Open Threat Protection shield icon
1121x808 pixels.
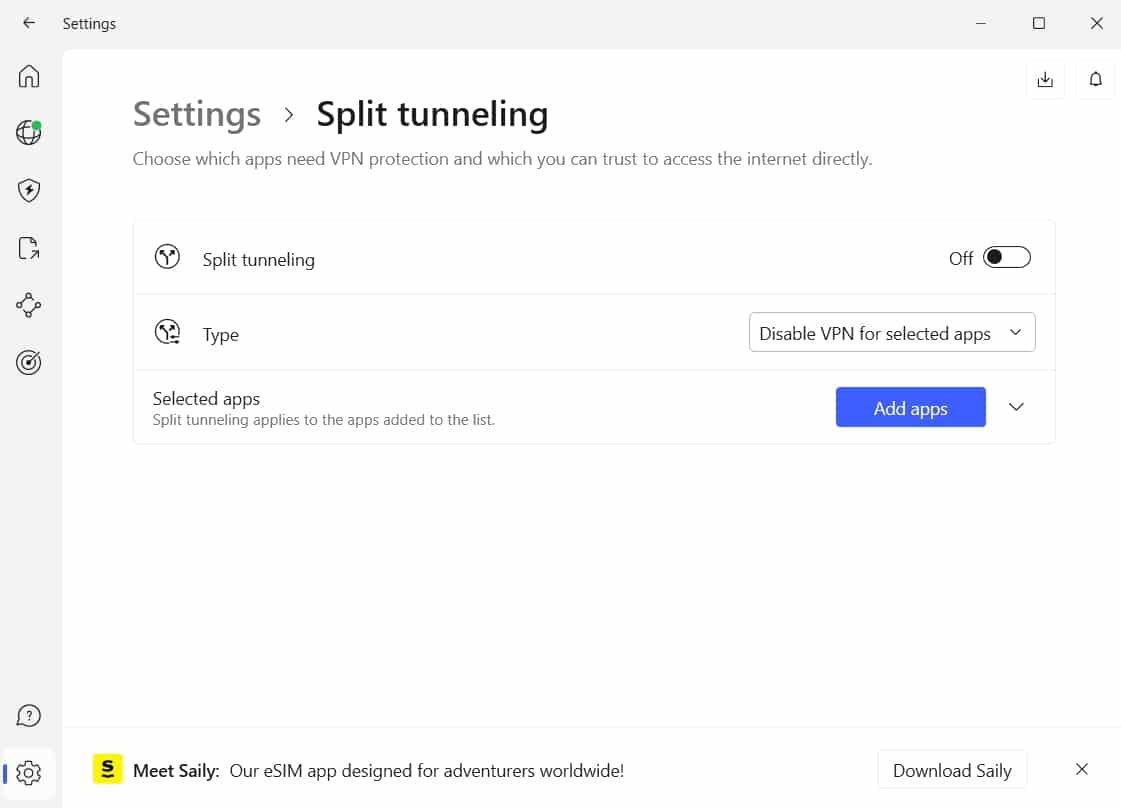29,190
